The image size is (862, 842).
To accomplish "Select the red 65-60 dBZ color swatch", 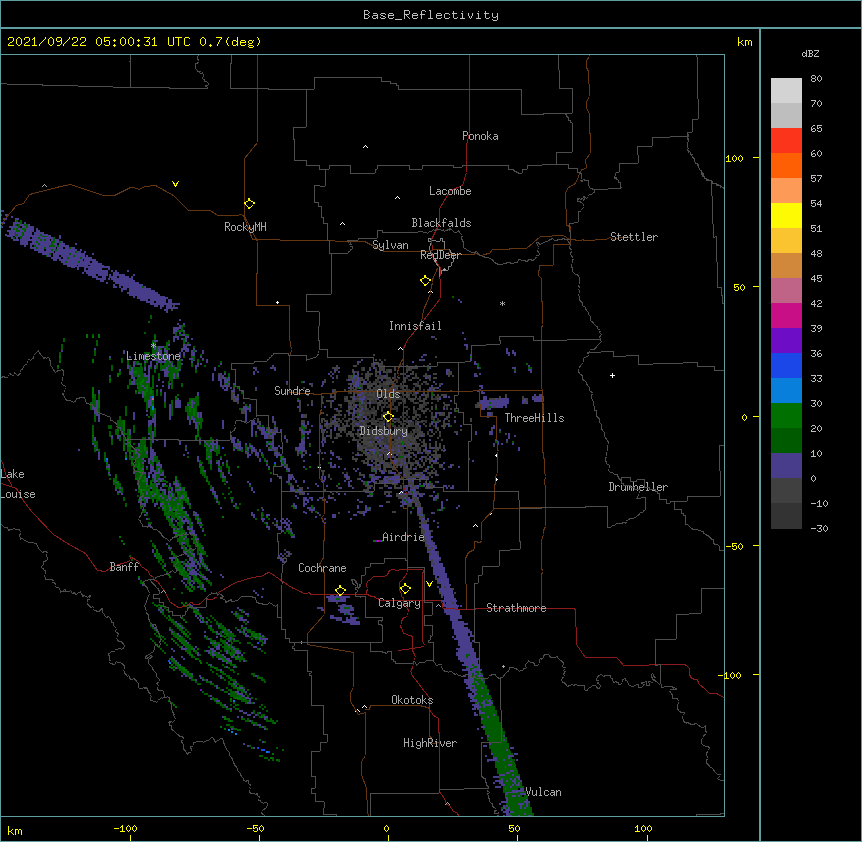I will point(786,140).
